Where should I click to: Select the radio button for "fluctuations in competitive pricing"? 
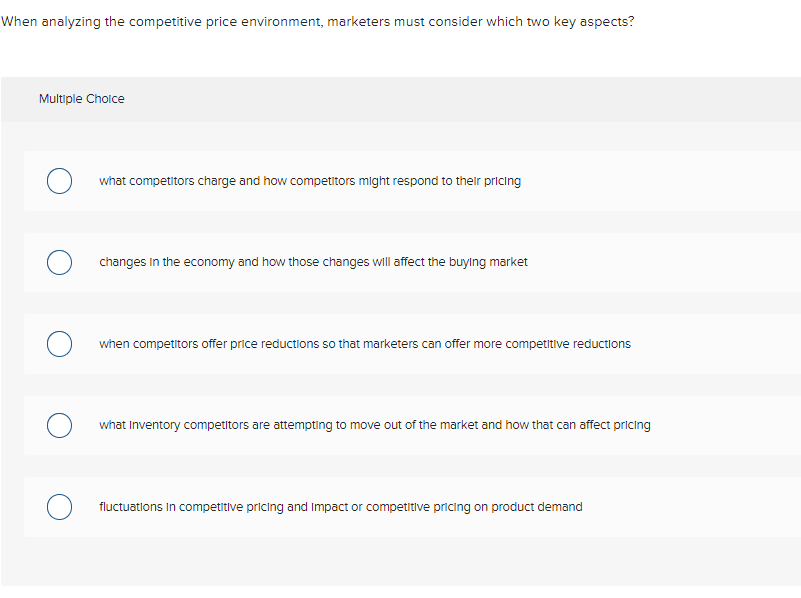pyautogui.click(x=59, y=507)
